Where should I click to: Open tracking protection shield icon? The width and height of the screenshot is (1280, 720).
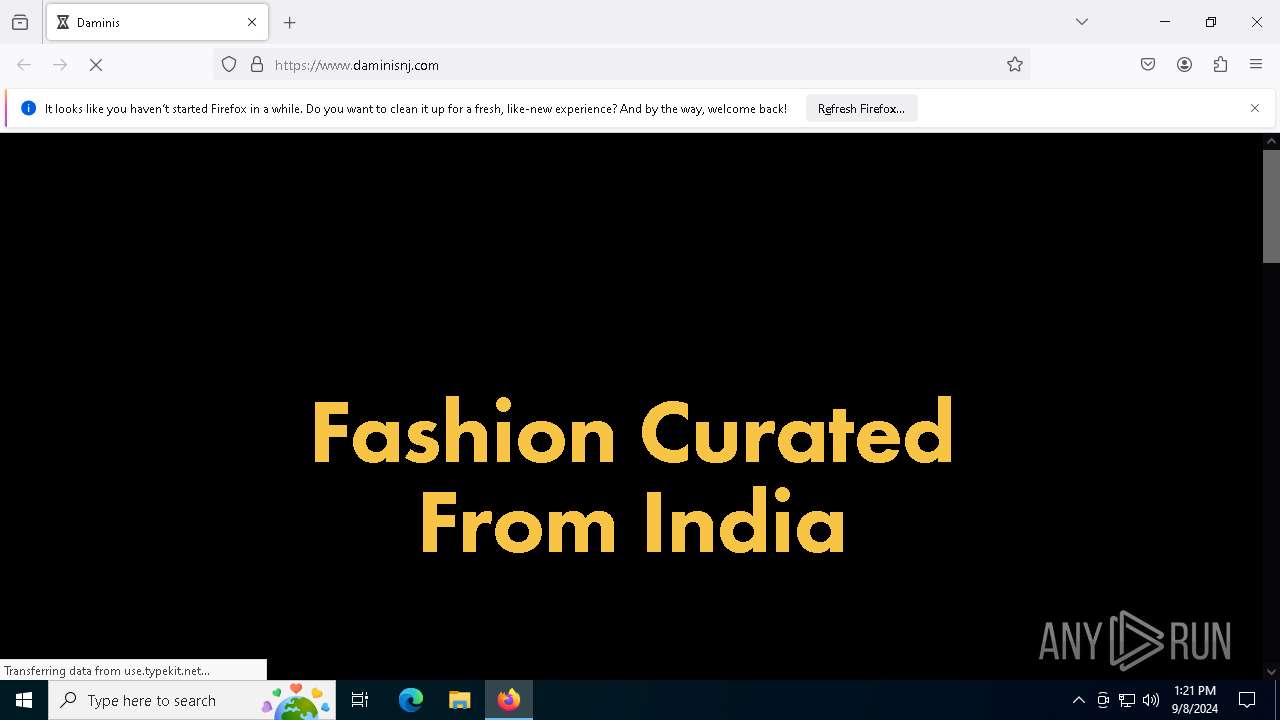[229, 65]
